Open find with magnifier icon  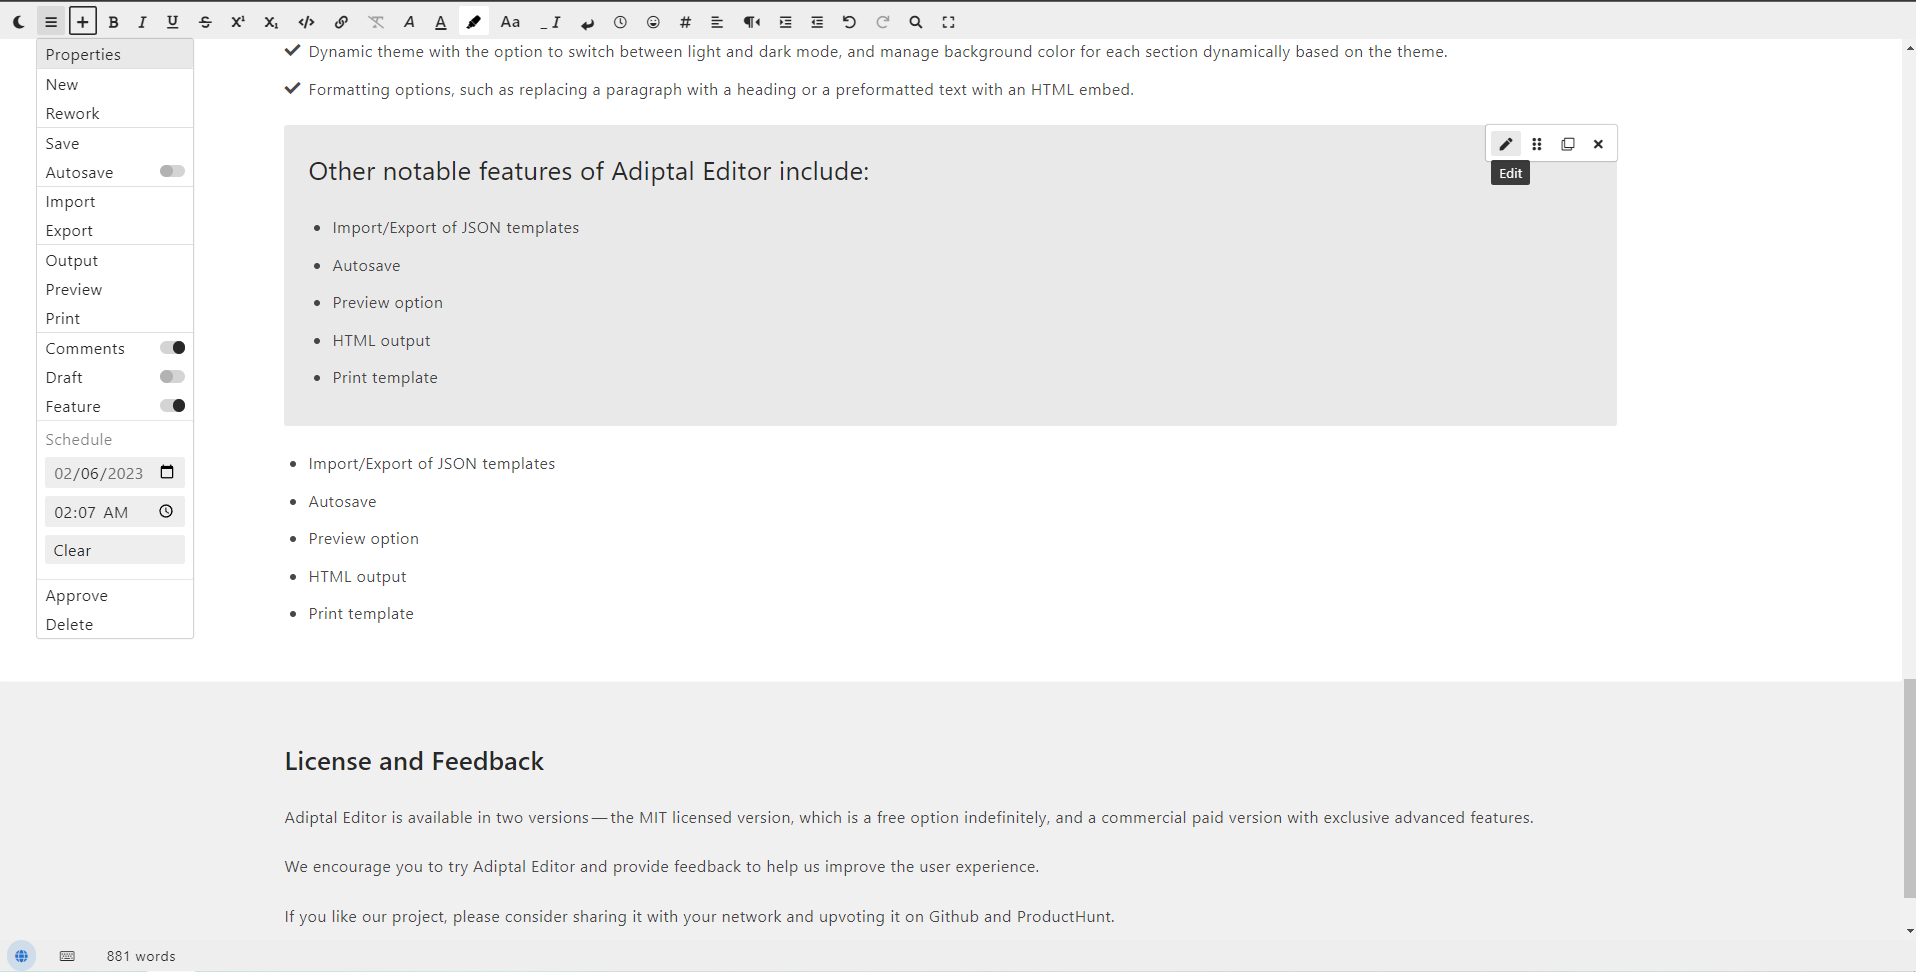(x=915, y=21)
